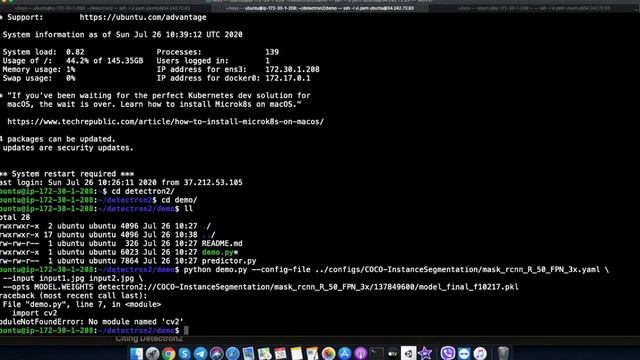Click the 'cd demo/' command text
Screen dimensions: 640x360
click(x=179, y=200)
